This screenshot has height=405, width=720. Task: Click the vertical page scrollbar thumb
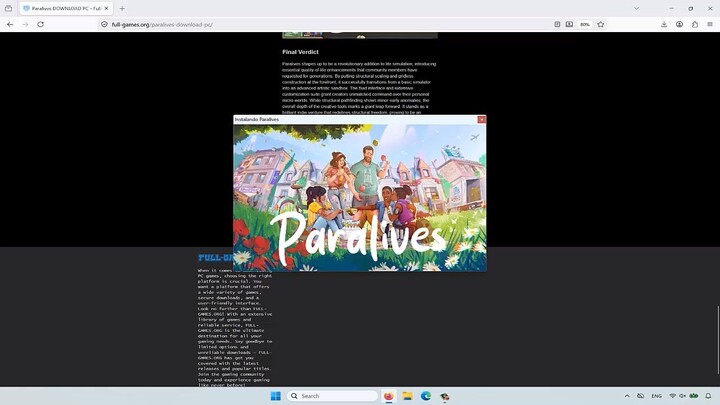pos(717,340)
